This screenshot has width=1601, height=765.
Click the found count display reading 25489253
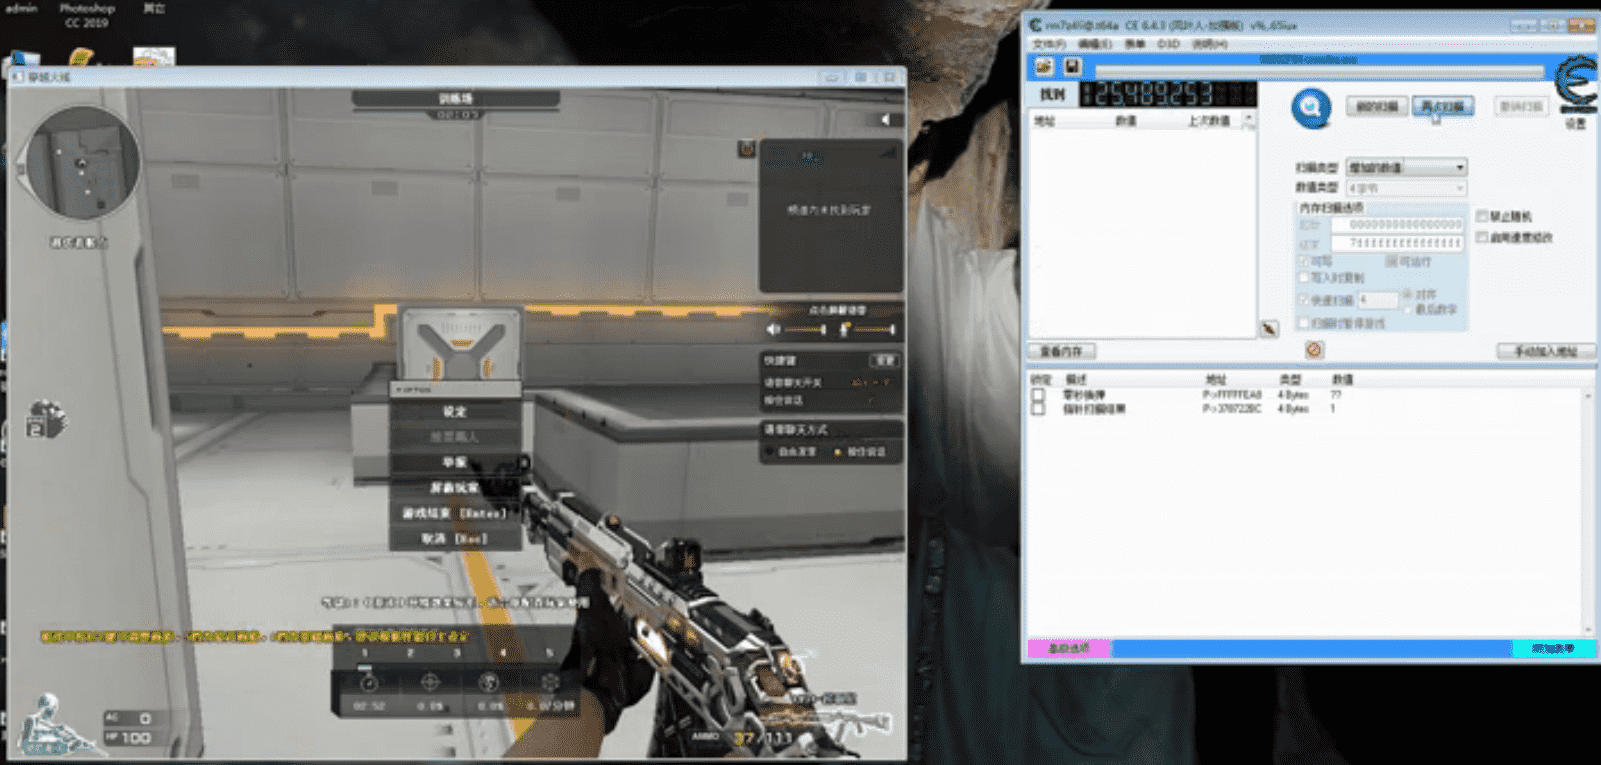(1168, 94)
